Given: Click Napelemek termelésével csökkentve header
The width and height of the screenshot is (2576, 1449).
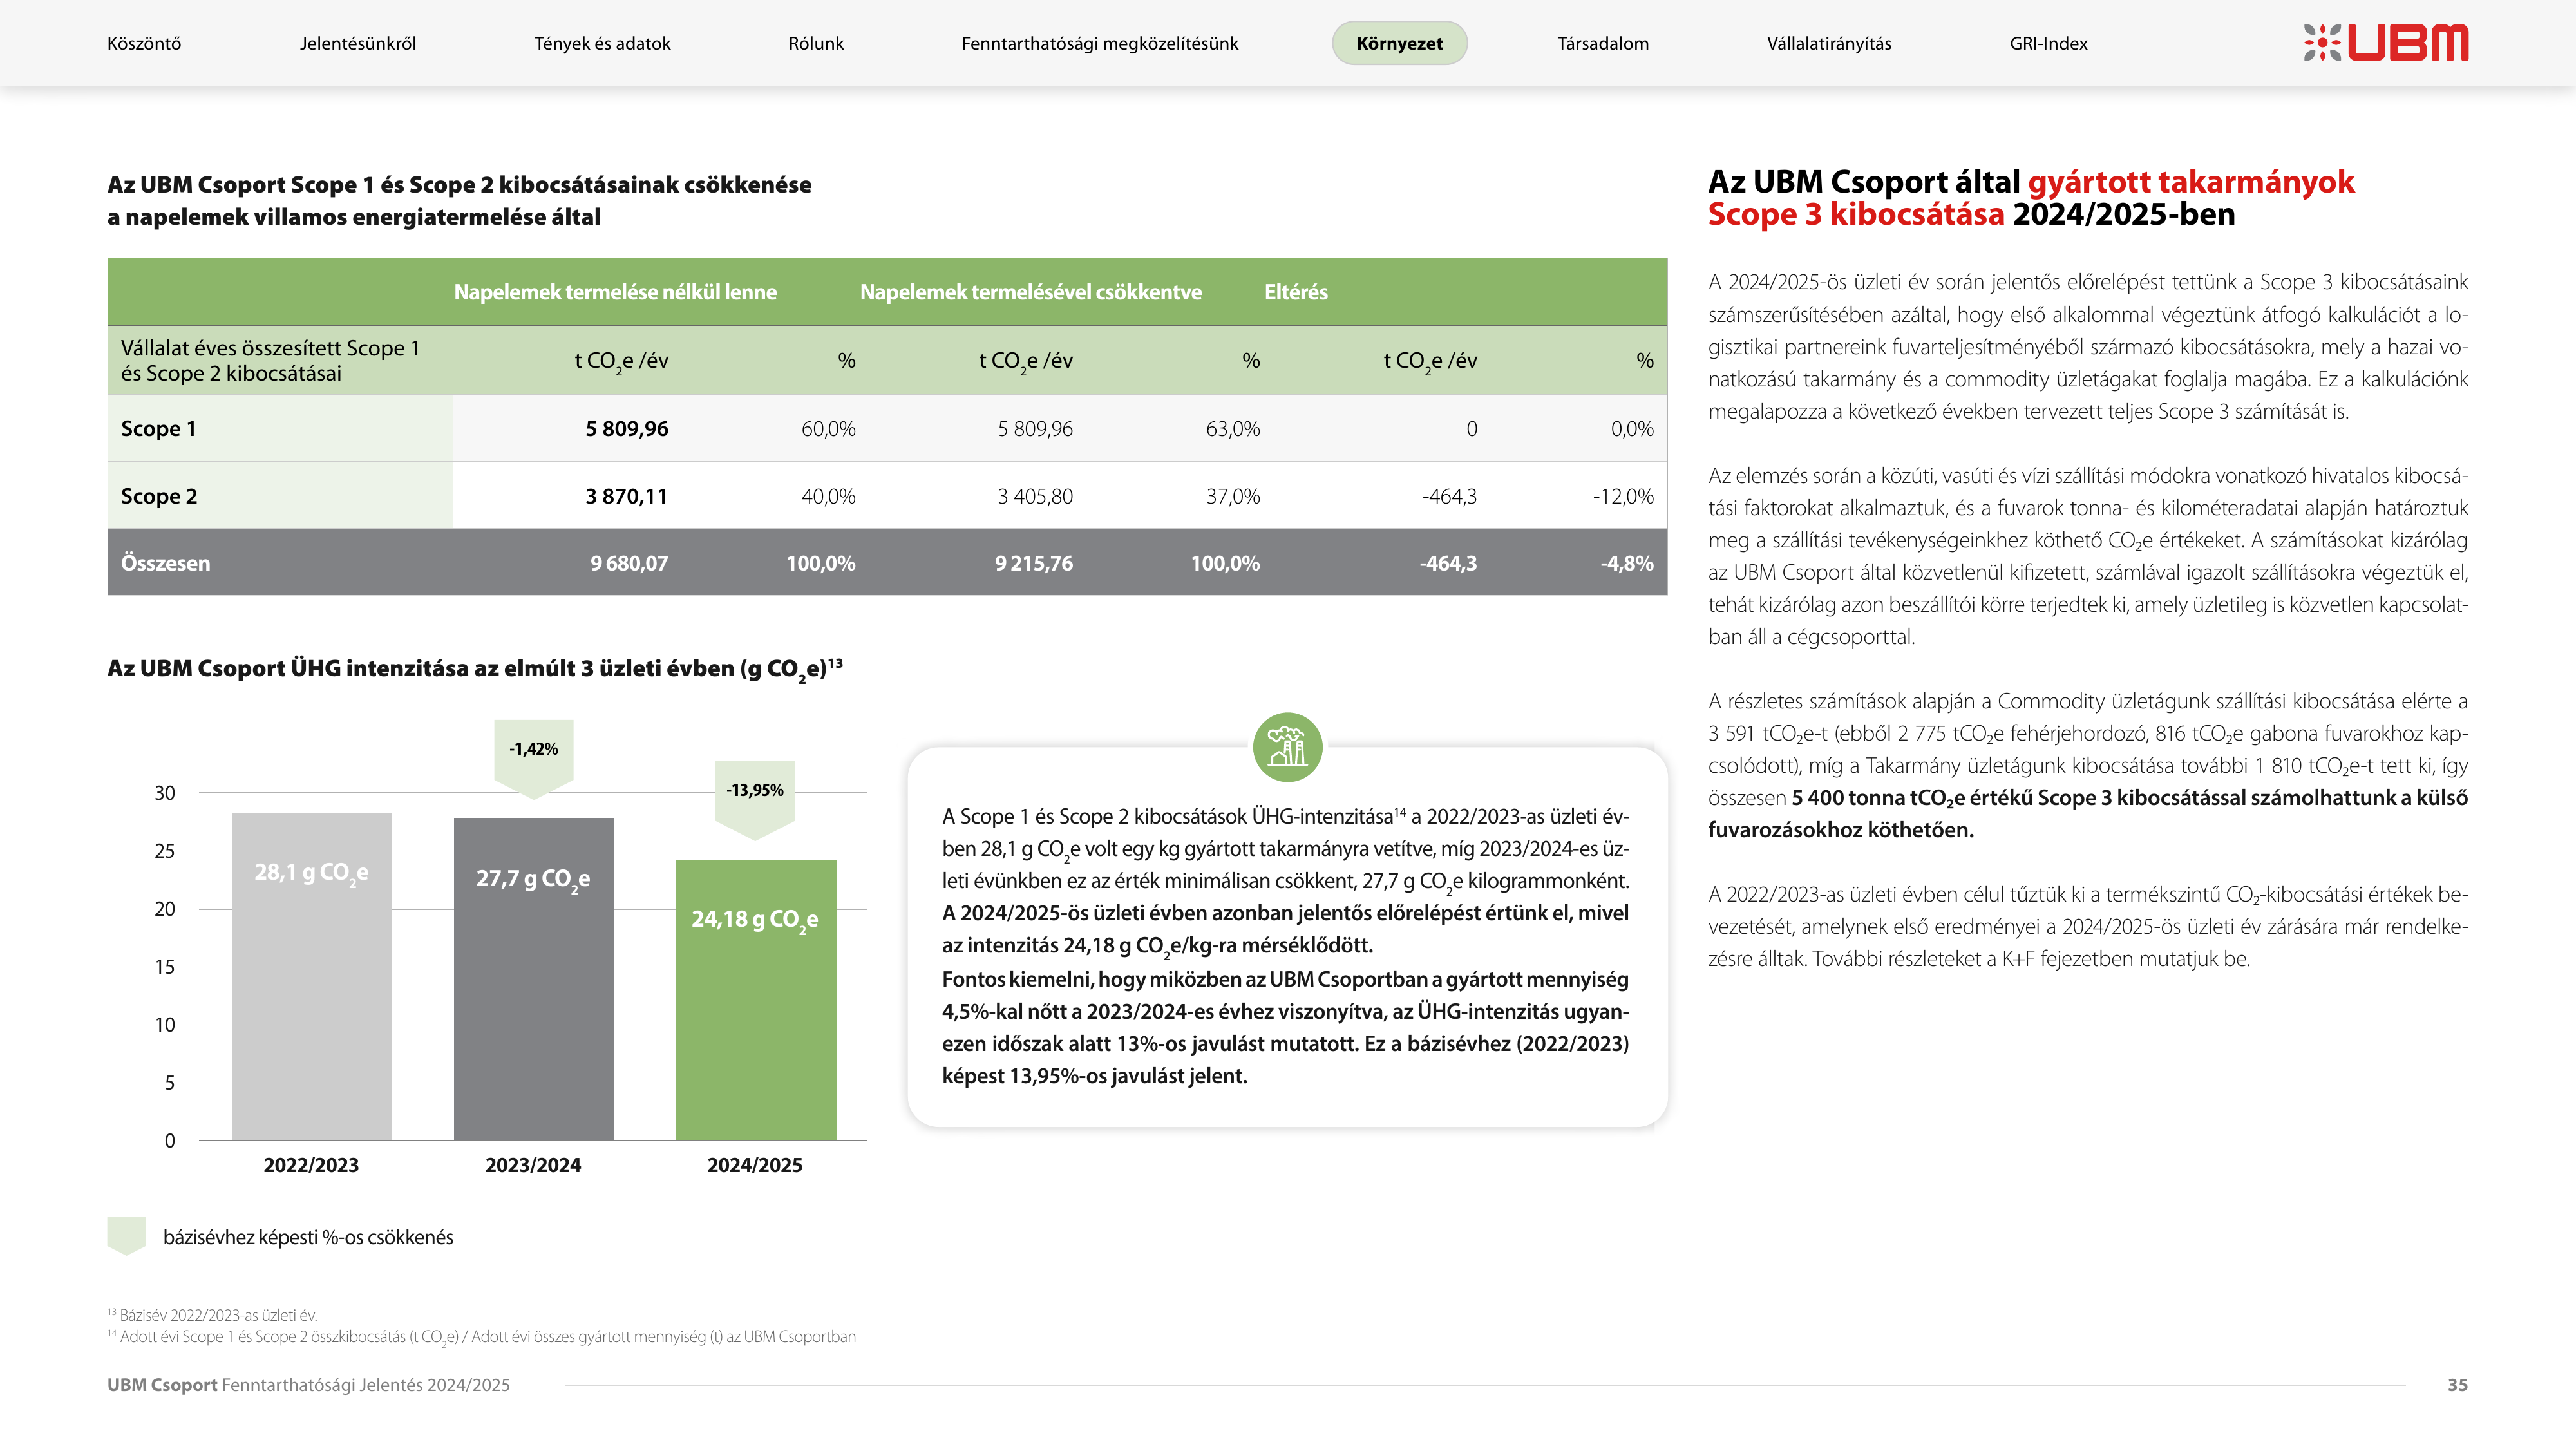Looking at the screenshot, I should coord(1031,292).
